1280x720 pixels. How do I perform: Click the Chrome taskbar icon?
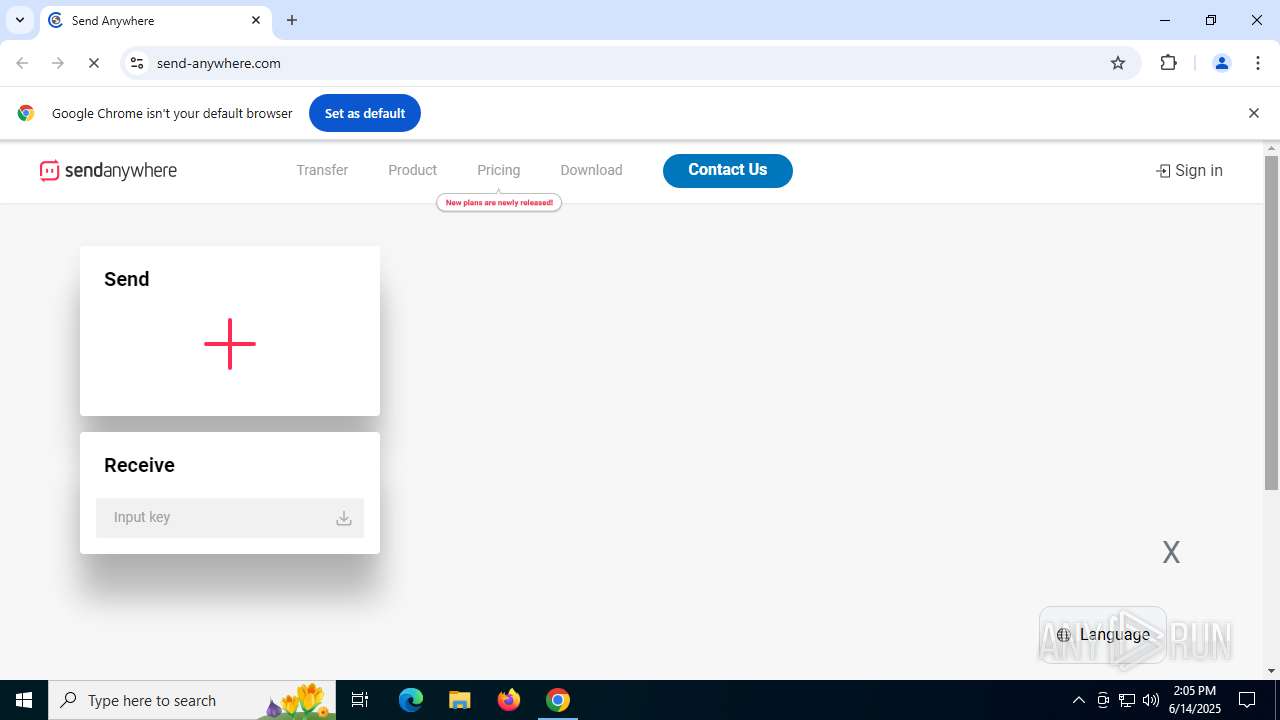[558, 700]
